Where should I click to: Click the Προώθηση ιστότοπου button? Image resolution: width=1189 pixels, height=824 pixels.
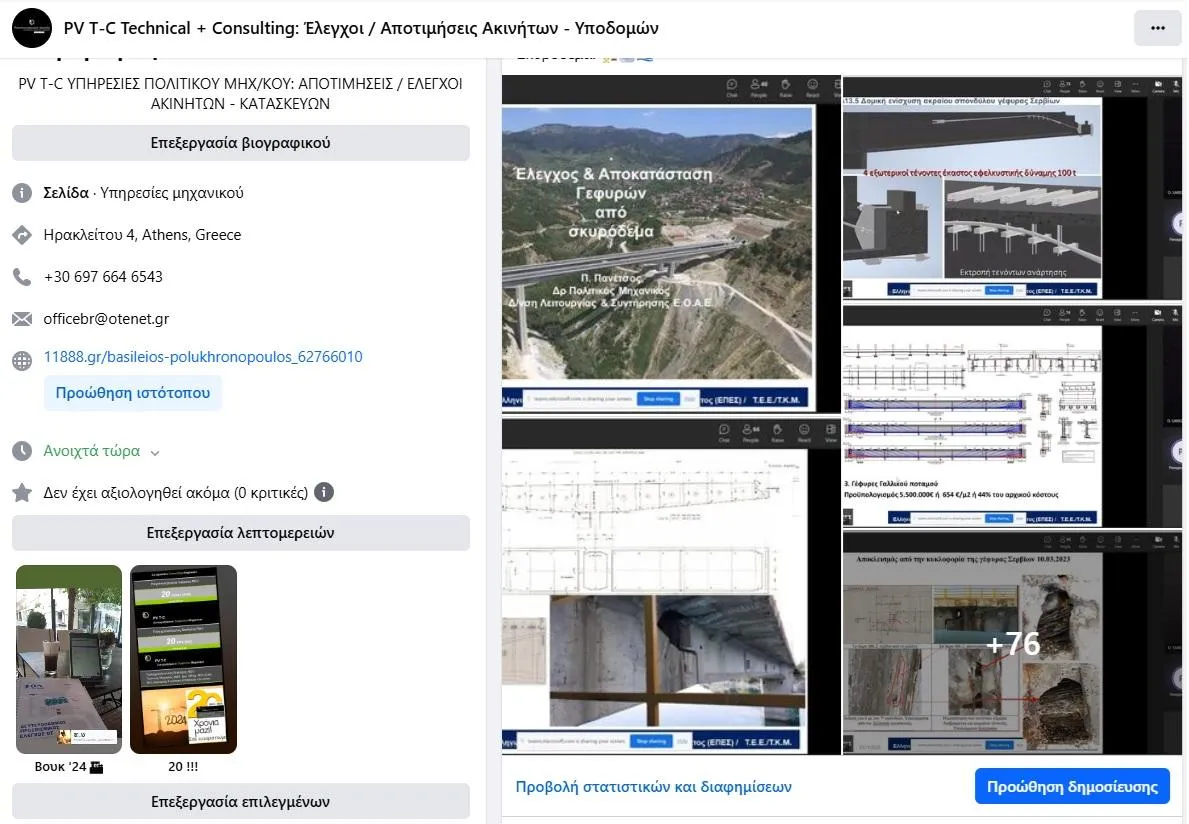133,393
